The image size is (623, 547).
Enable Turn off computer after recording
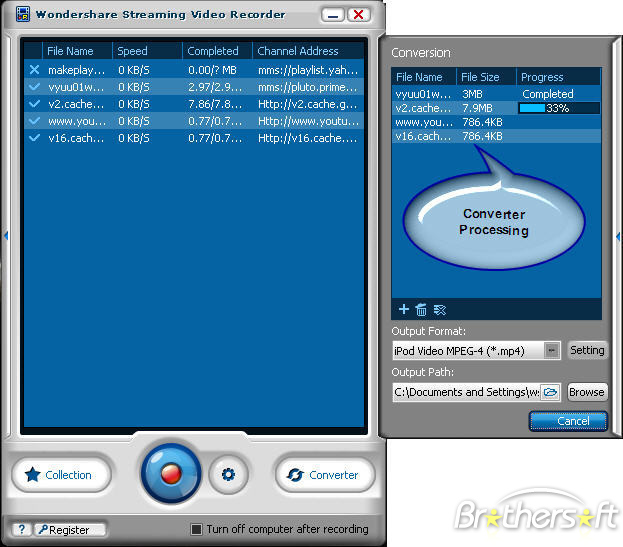196,529
